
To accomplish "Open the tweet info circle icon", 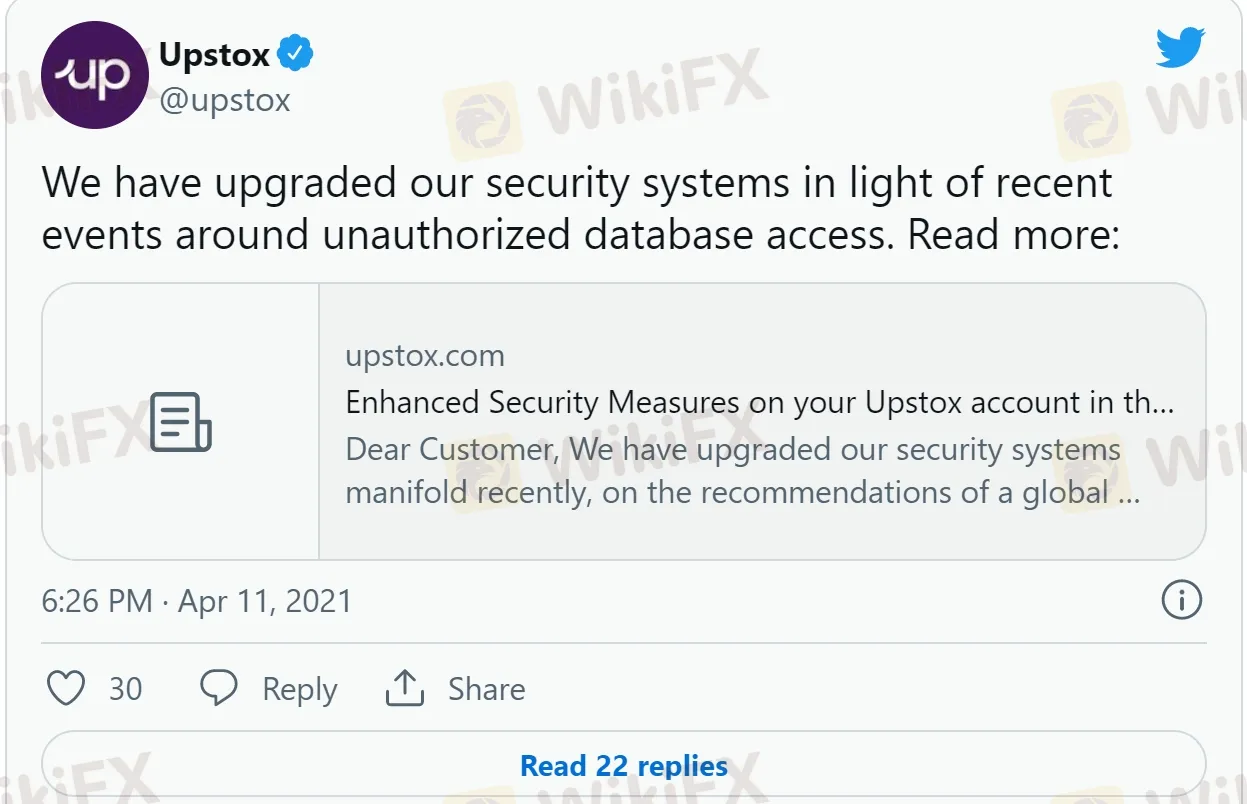I will pos(1181,600).
